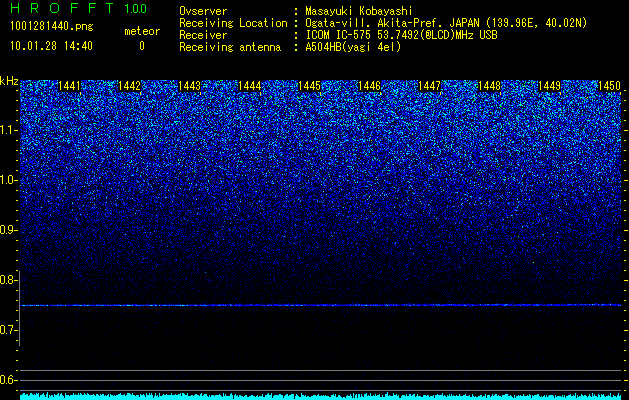Click the date stamp 10.01.28 14:40
This screenshot has width=629, height=400.
pyautogui.click(x=51, y=46)
